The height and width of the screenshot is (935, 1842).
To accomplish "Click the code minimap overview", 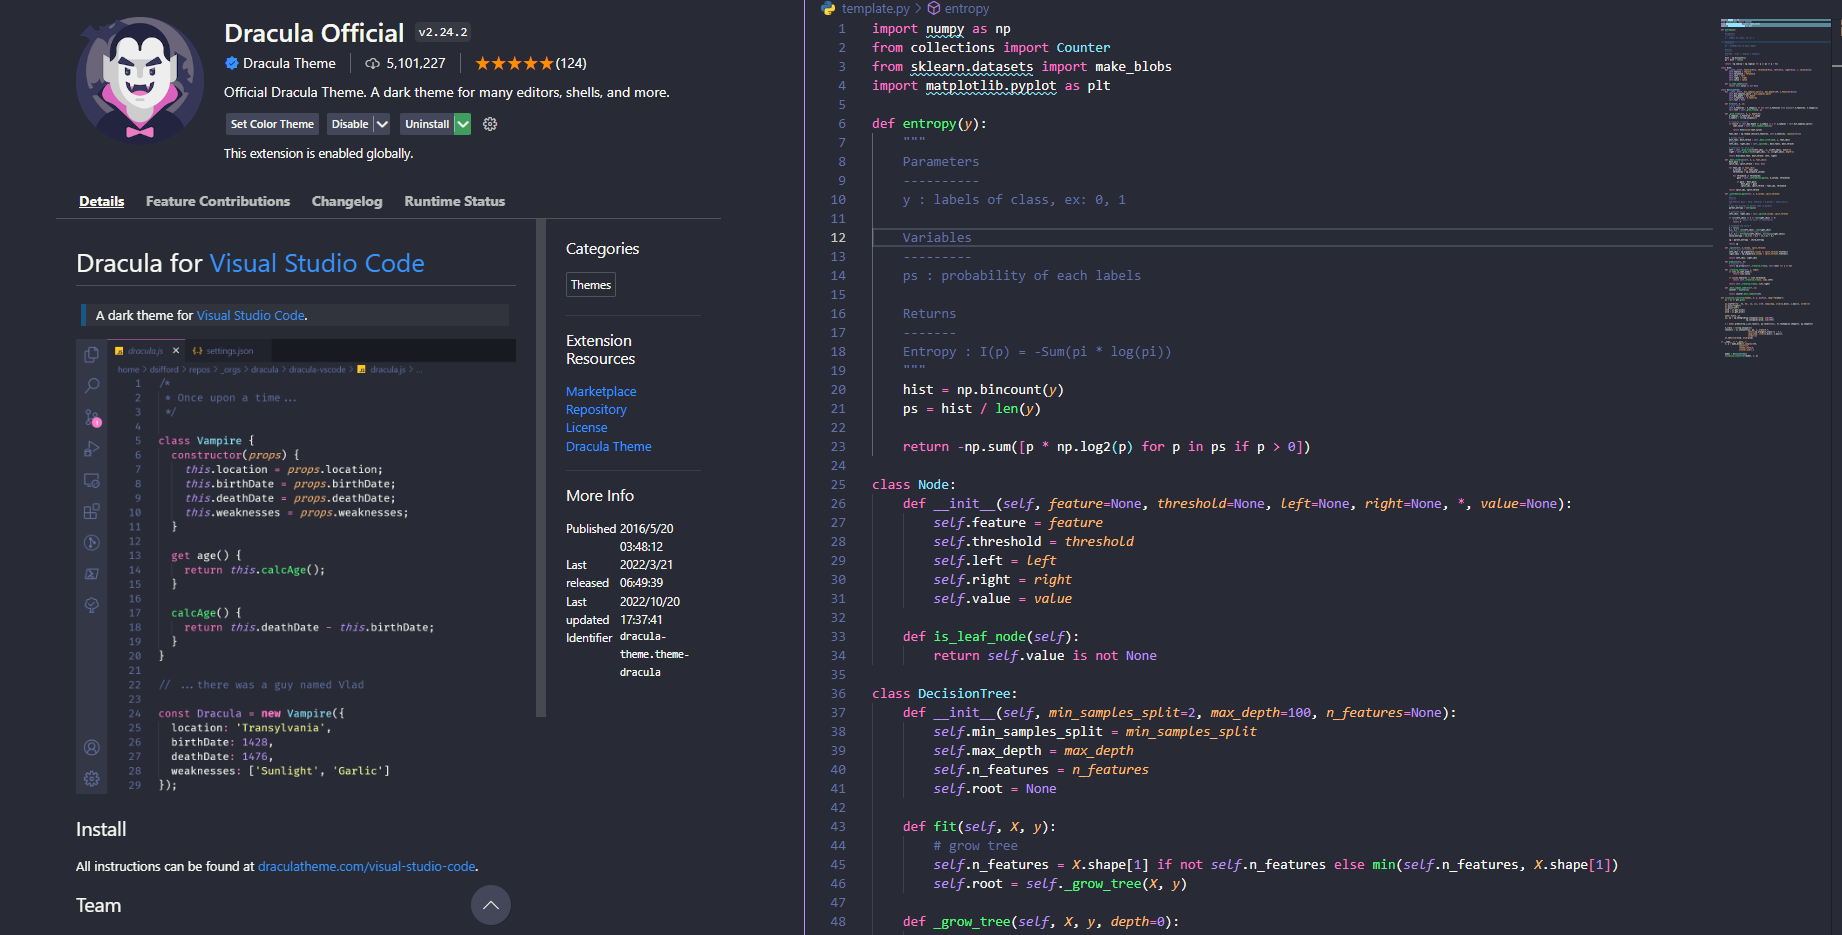I will [1775, 188].
